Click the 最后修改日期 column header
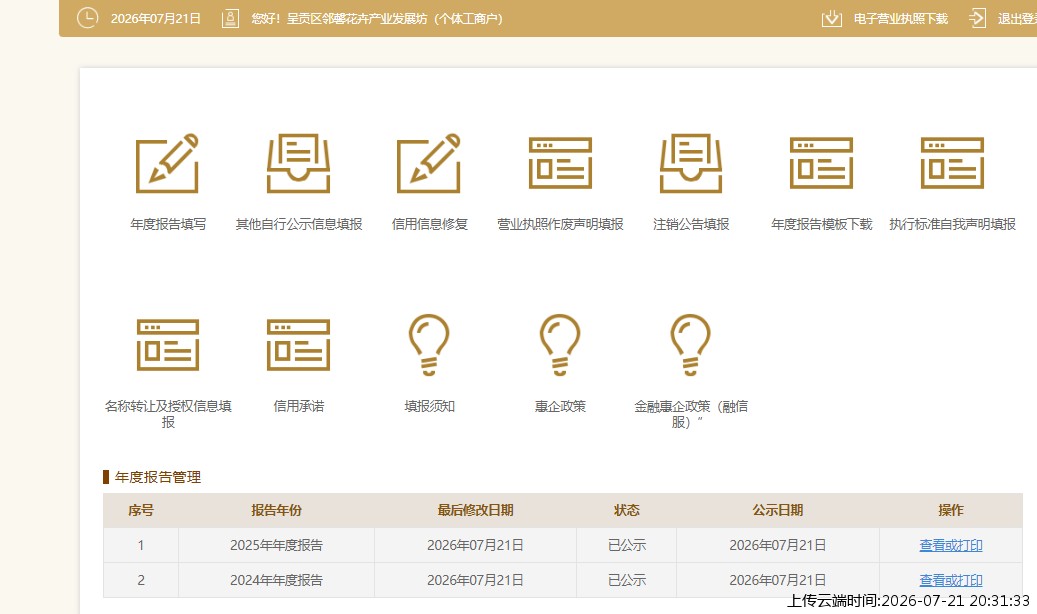Viewport: 1037px width, 614px height. click(476, 510)
